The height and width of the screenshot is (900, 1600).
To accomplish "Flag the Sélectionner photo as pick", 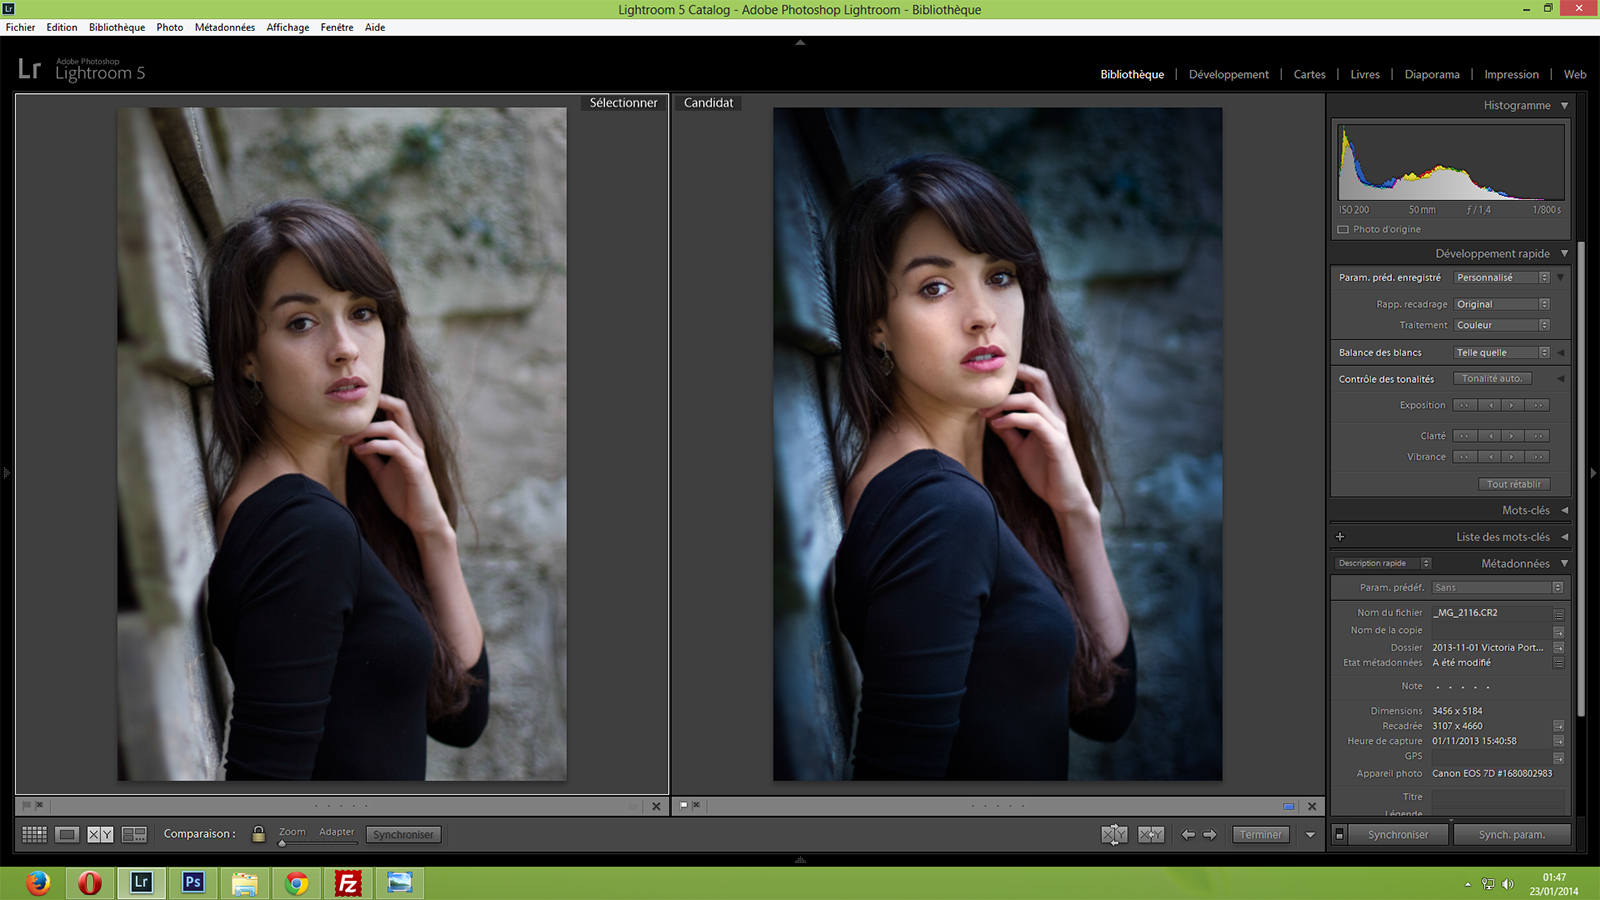I will [x=26, y=805].
